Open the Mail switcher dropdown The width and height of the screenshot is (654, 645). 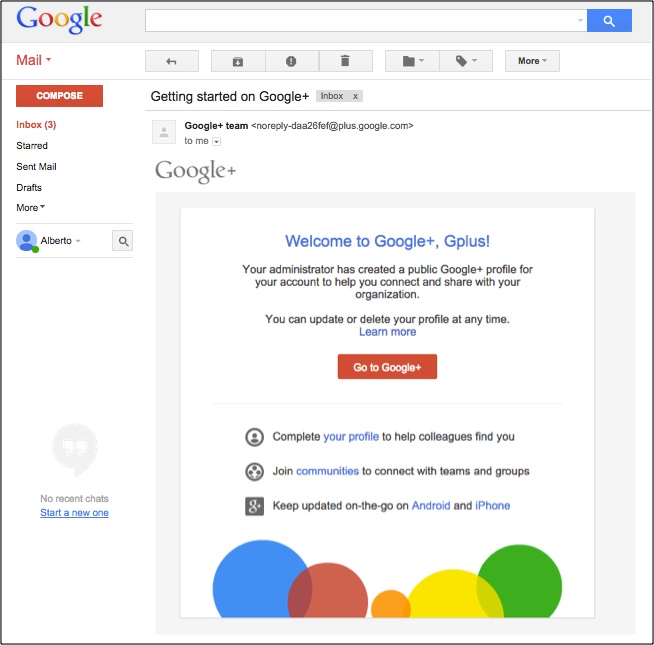point(33,60)
